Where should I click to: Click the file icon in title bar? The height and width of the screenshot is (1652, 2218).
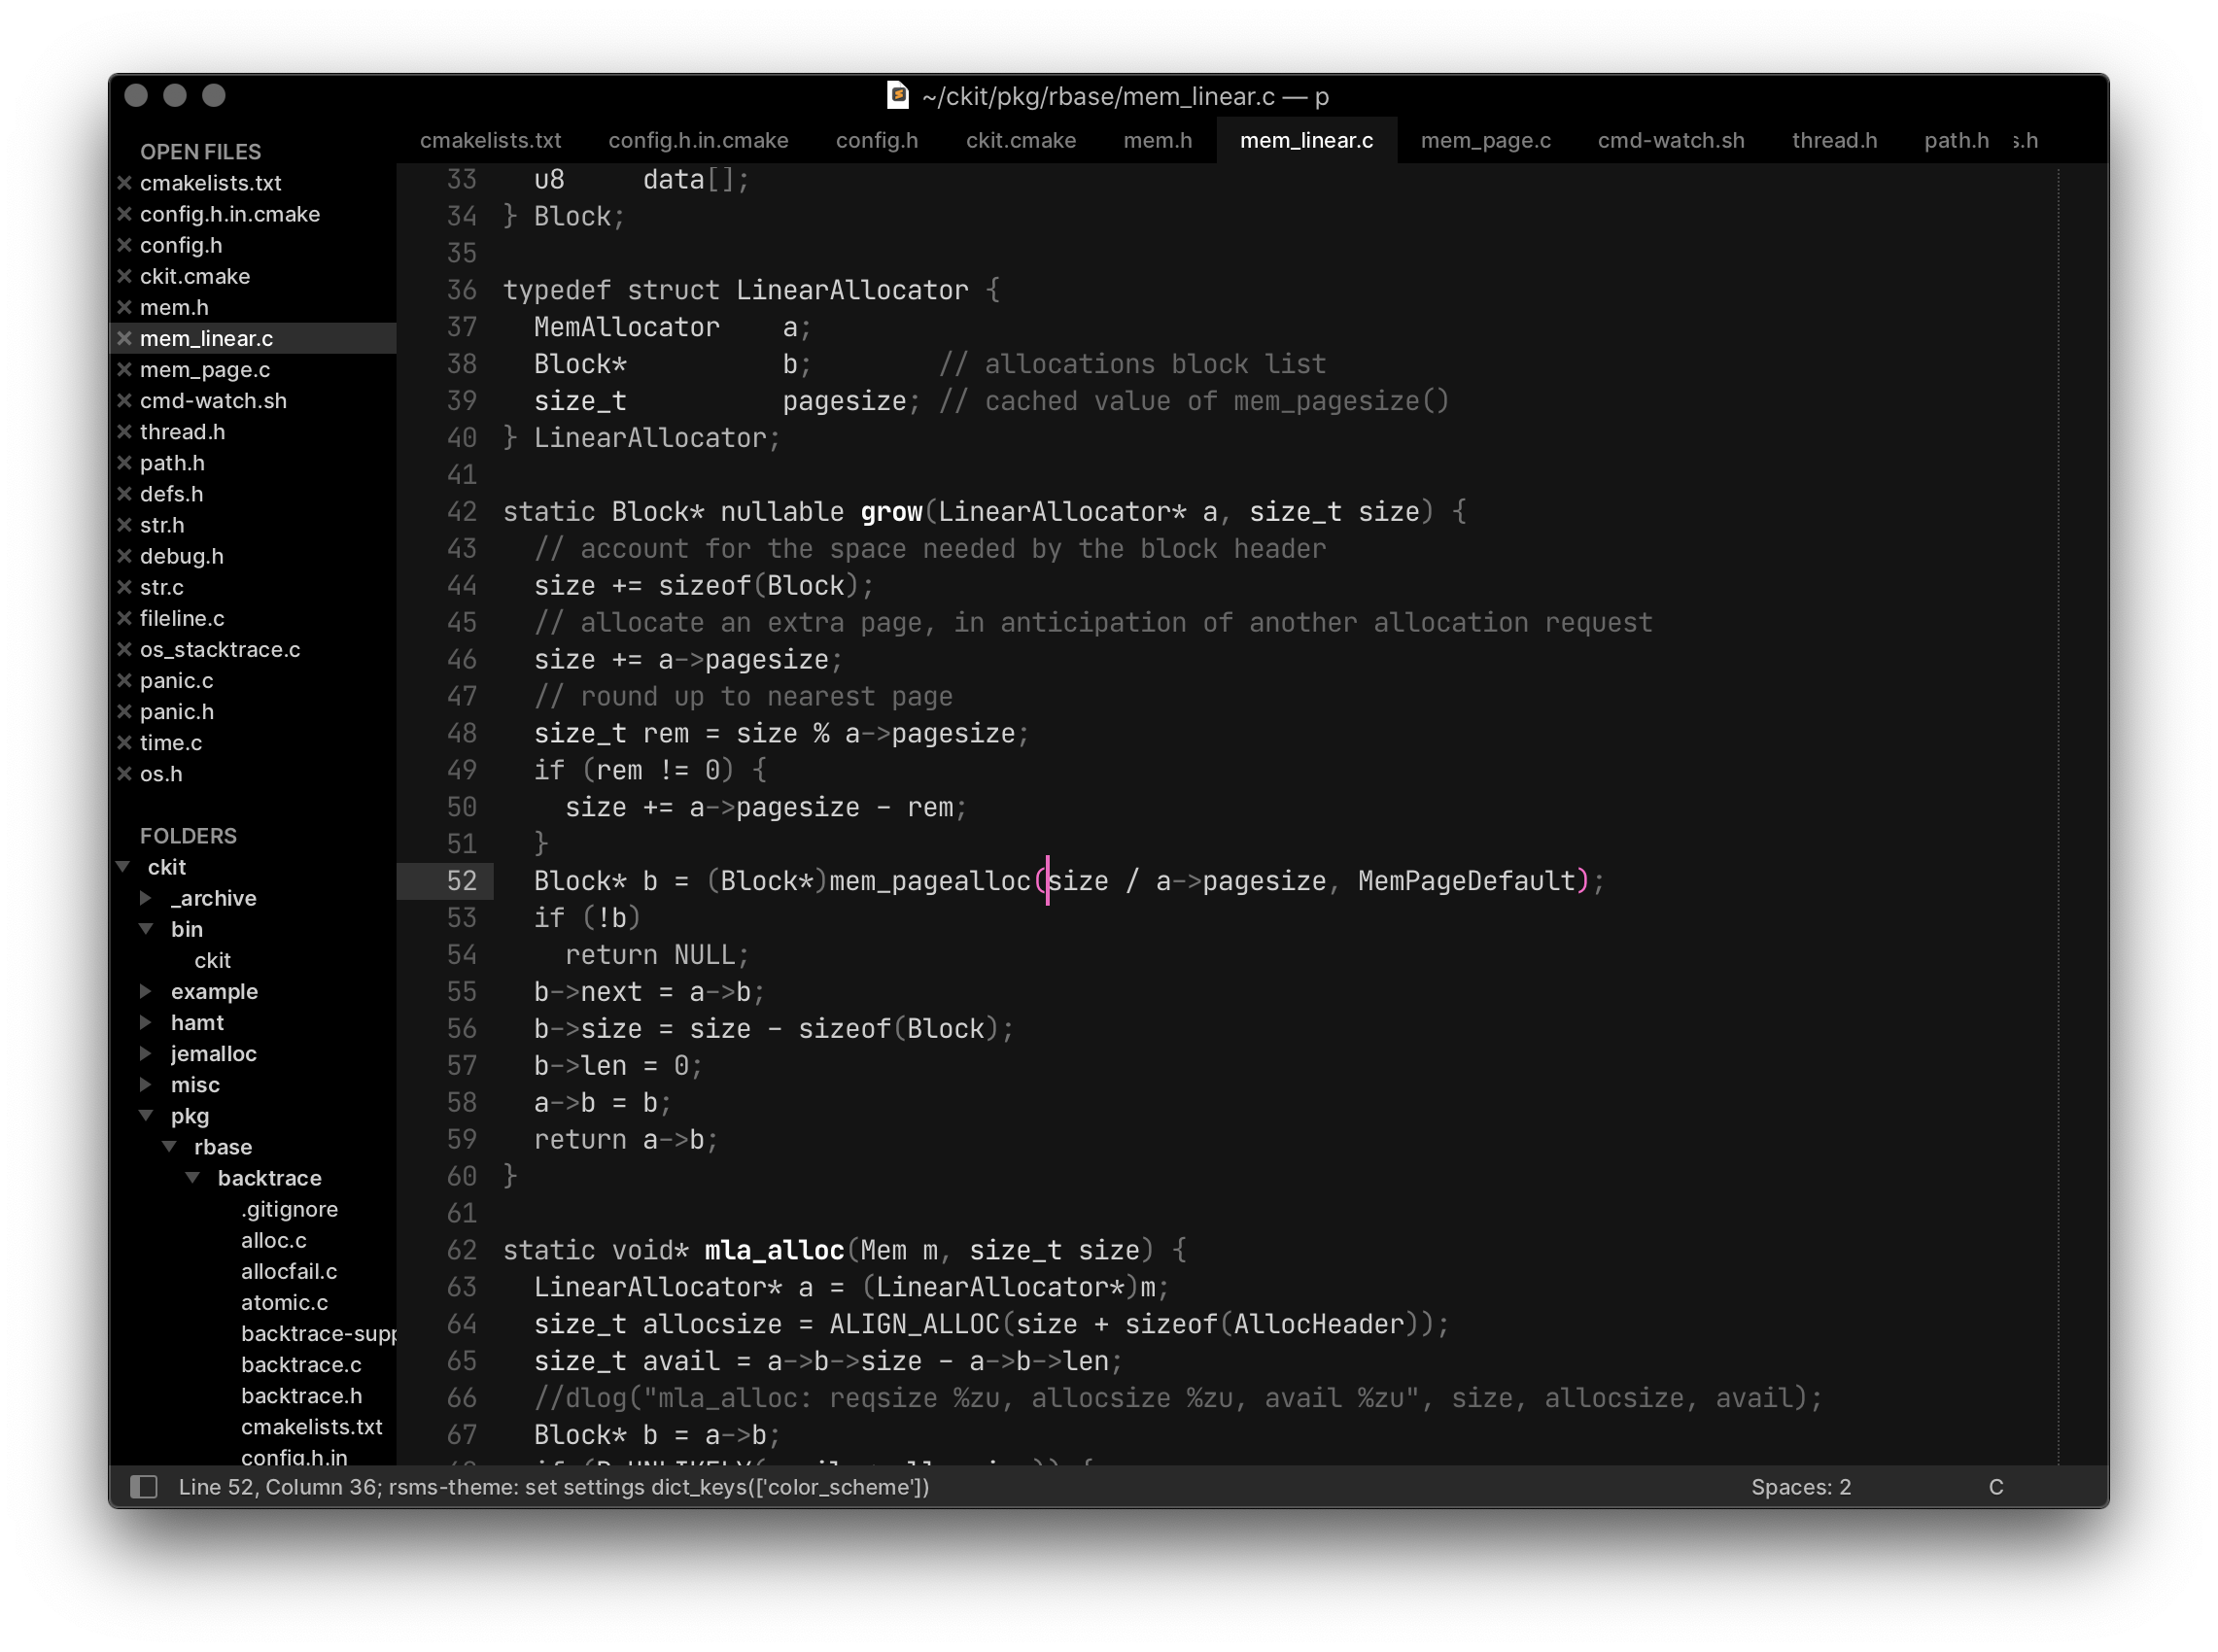897,96
